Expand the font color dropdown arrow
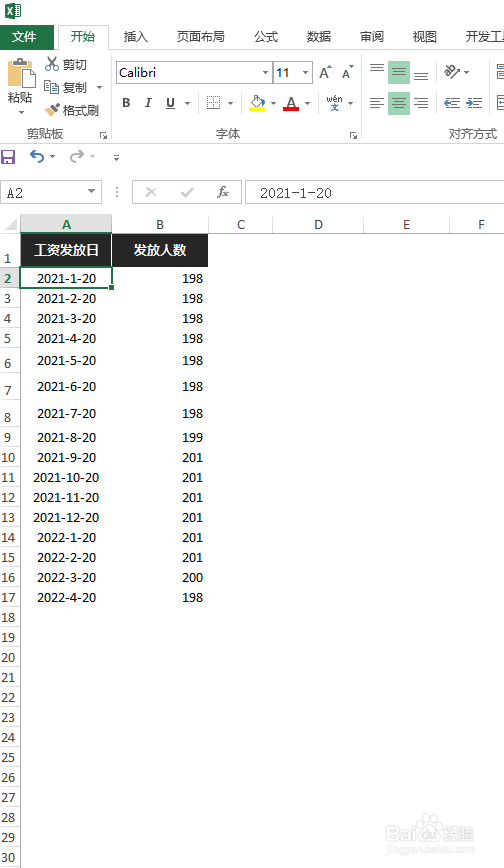This screenshot has width=504, height=868. pyautogui.click(x=307, y=104)
